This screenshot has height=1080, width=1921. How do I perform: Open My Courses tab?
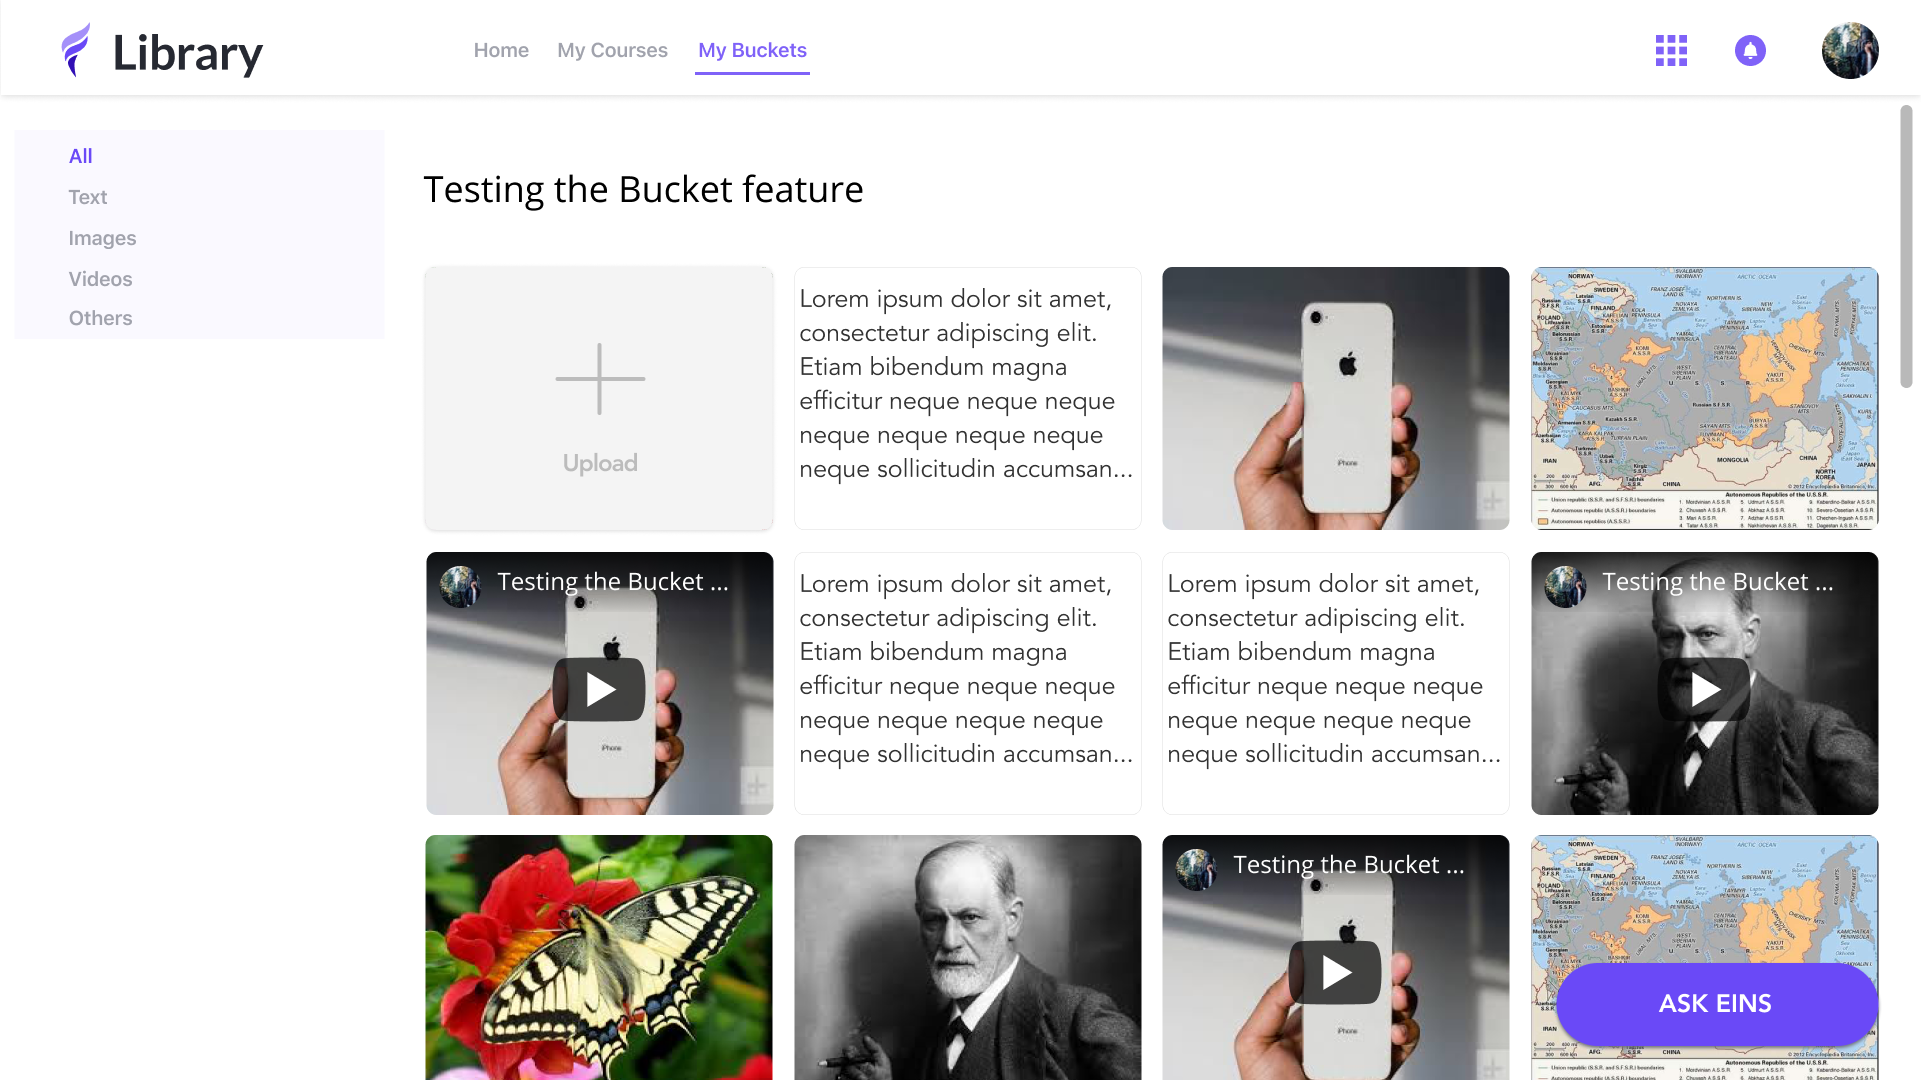coord(612,50)
